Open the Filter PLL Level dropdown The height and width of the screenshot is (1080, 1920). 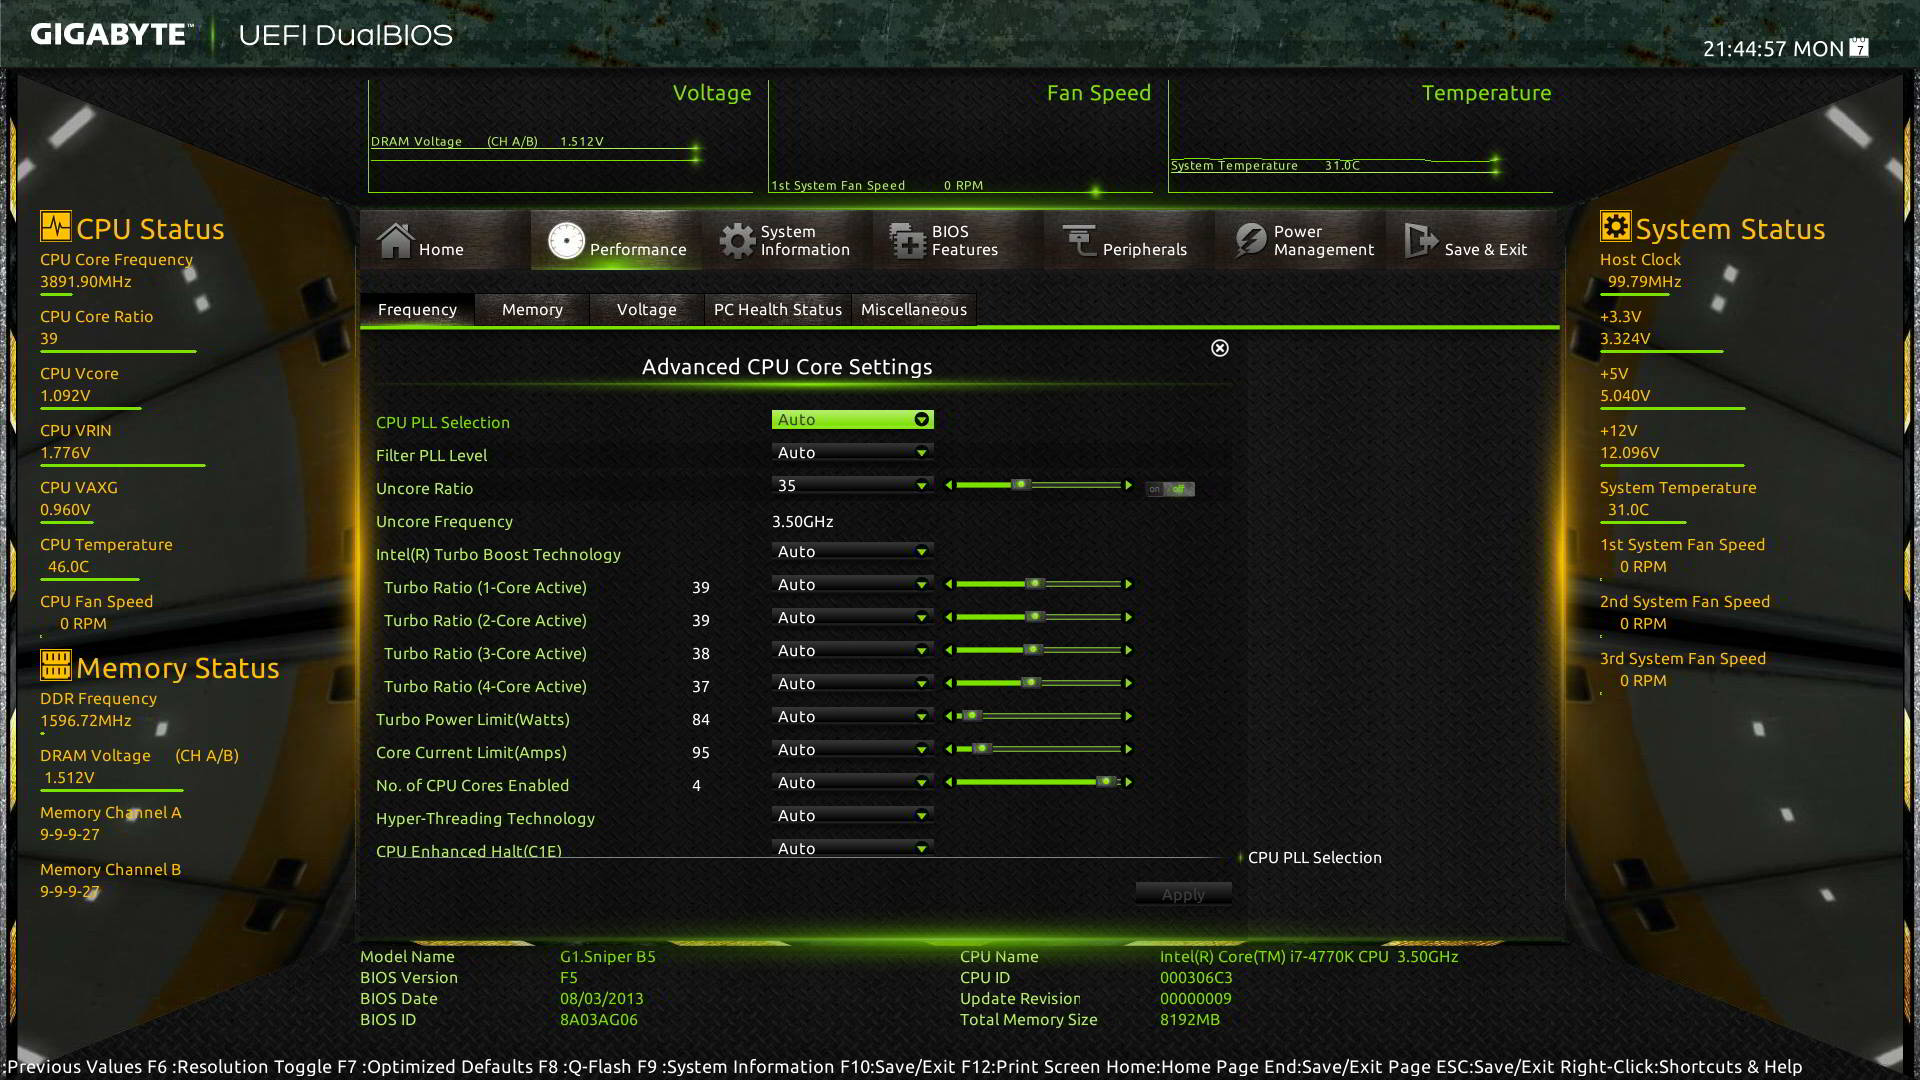pyautogui.click(x=853, y=453)
